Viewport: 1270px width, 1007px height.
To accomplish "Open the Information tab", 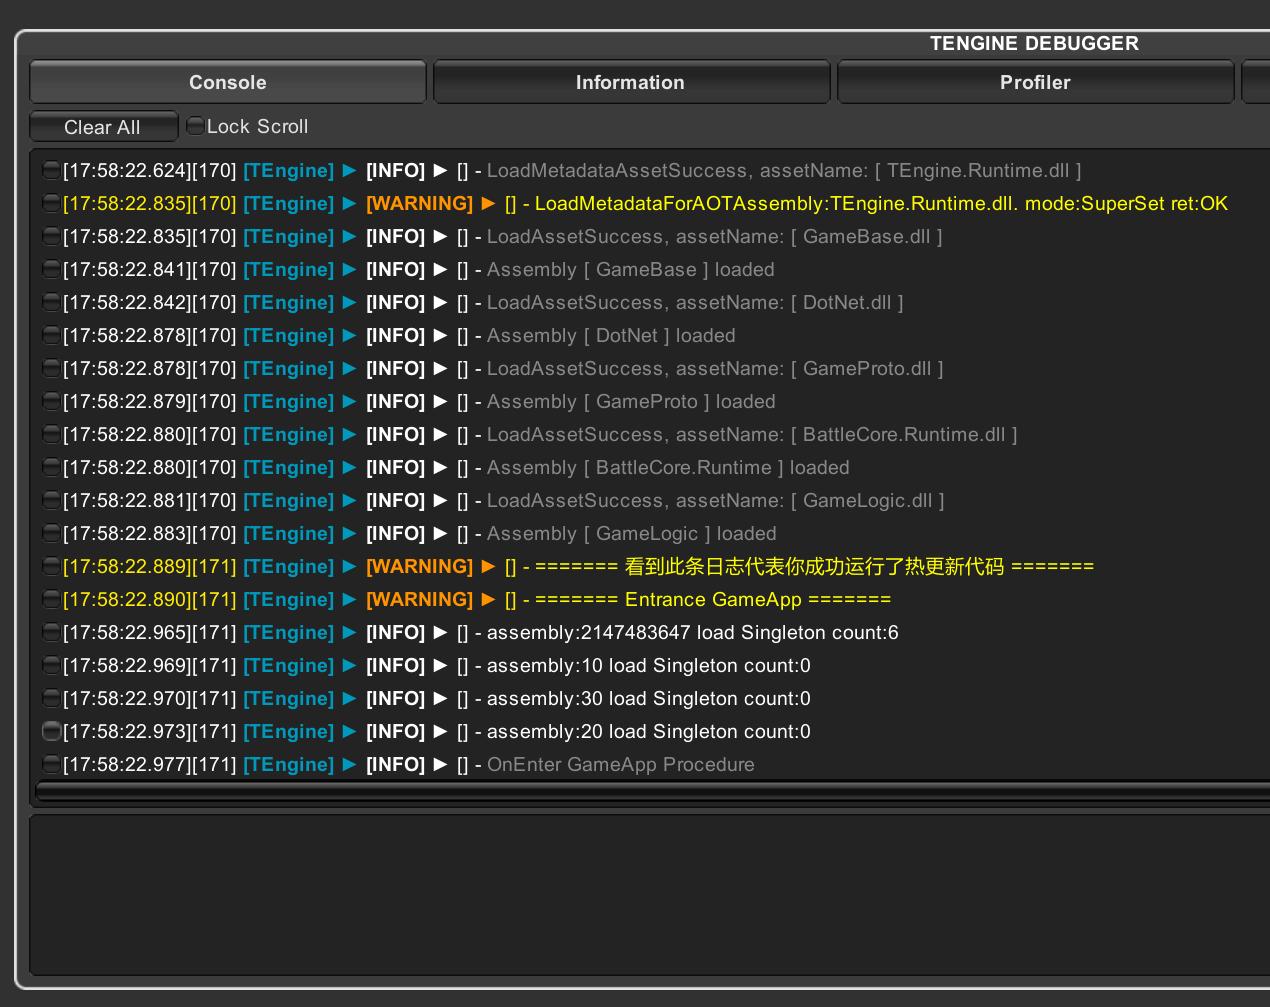I will pyautogui.click(x=631, y=82).
